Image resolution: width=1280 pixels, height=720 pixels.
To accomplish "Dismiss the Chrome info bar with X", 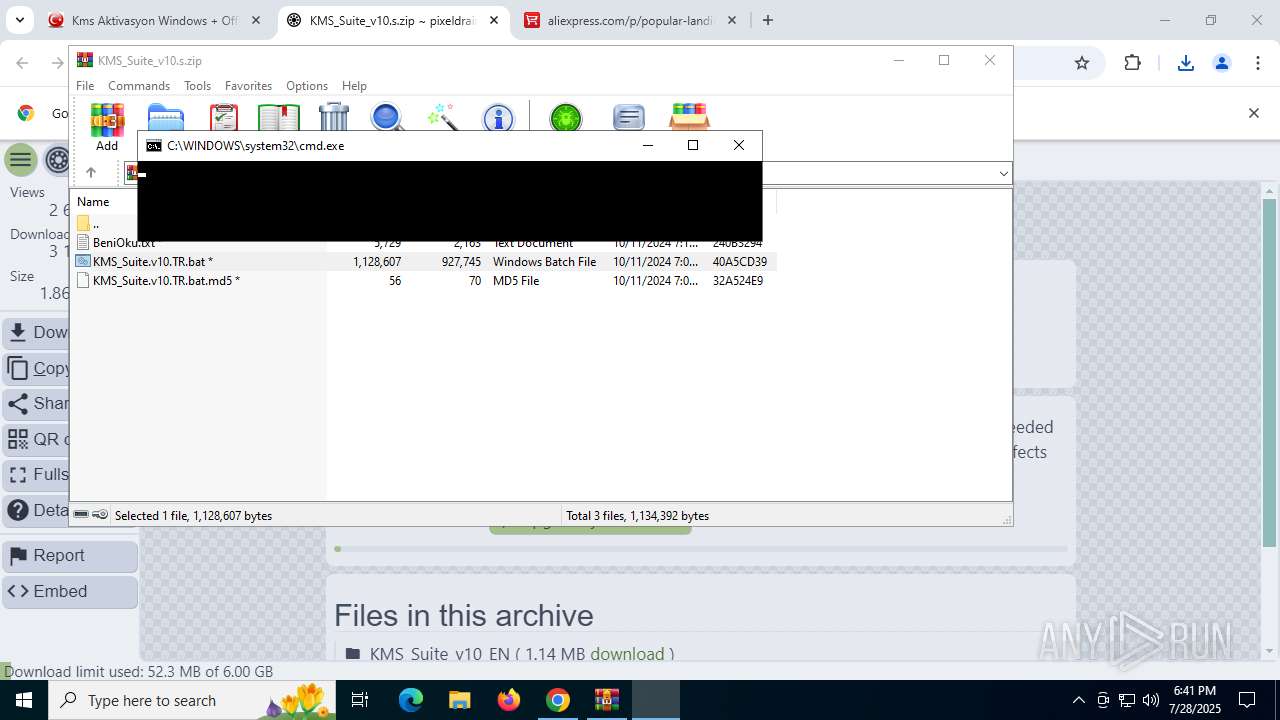I will tap(1253, 113).
